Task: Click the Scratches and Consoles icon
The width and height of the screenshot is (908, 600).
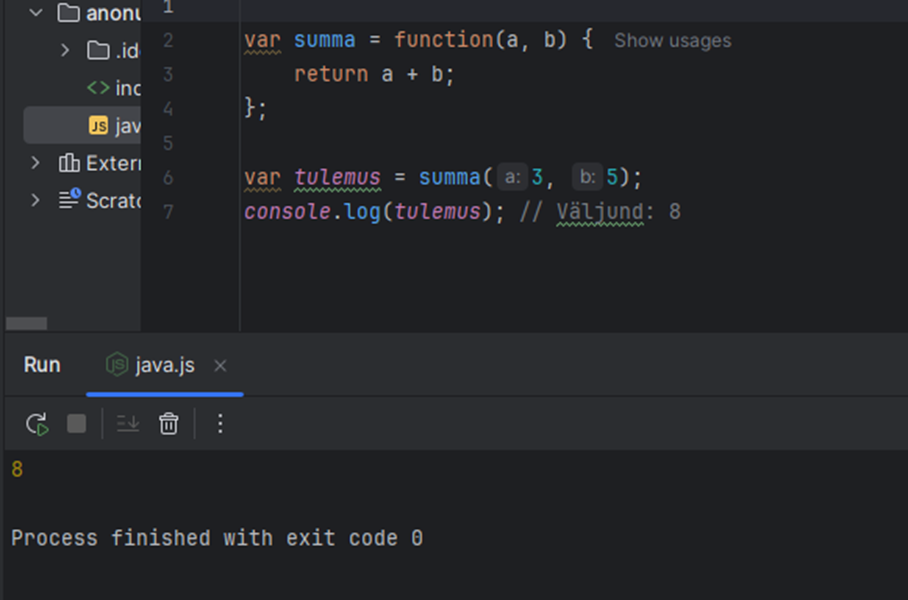Action: pos(69,200)
